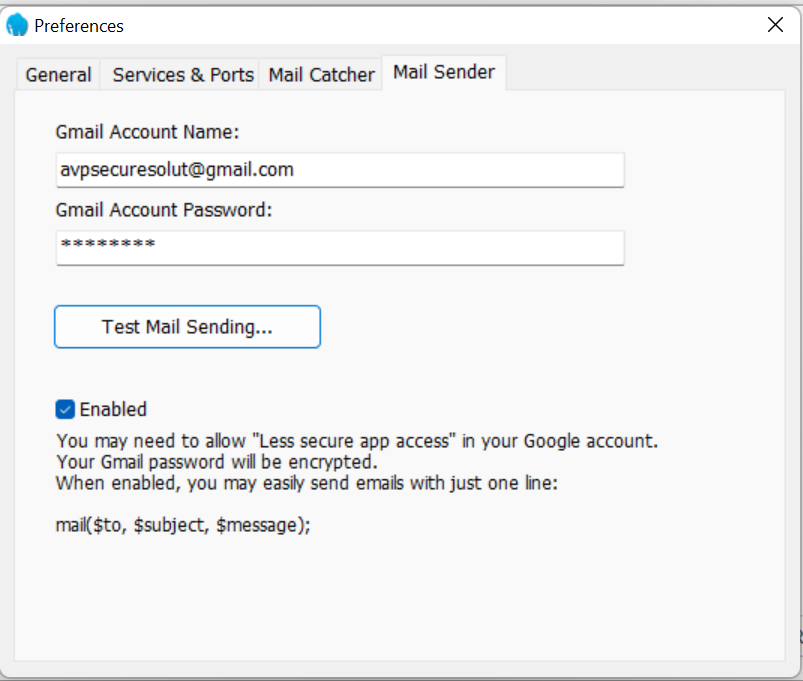The image size is (803, 681).
Task: Open the Services & Ports tab
Action: point(183,75)
